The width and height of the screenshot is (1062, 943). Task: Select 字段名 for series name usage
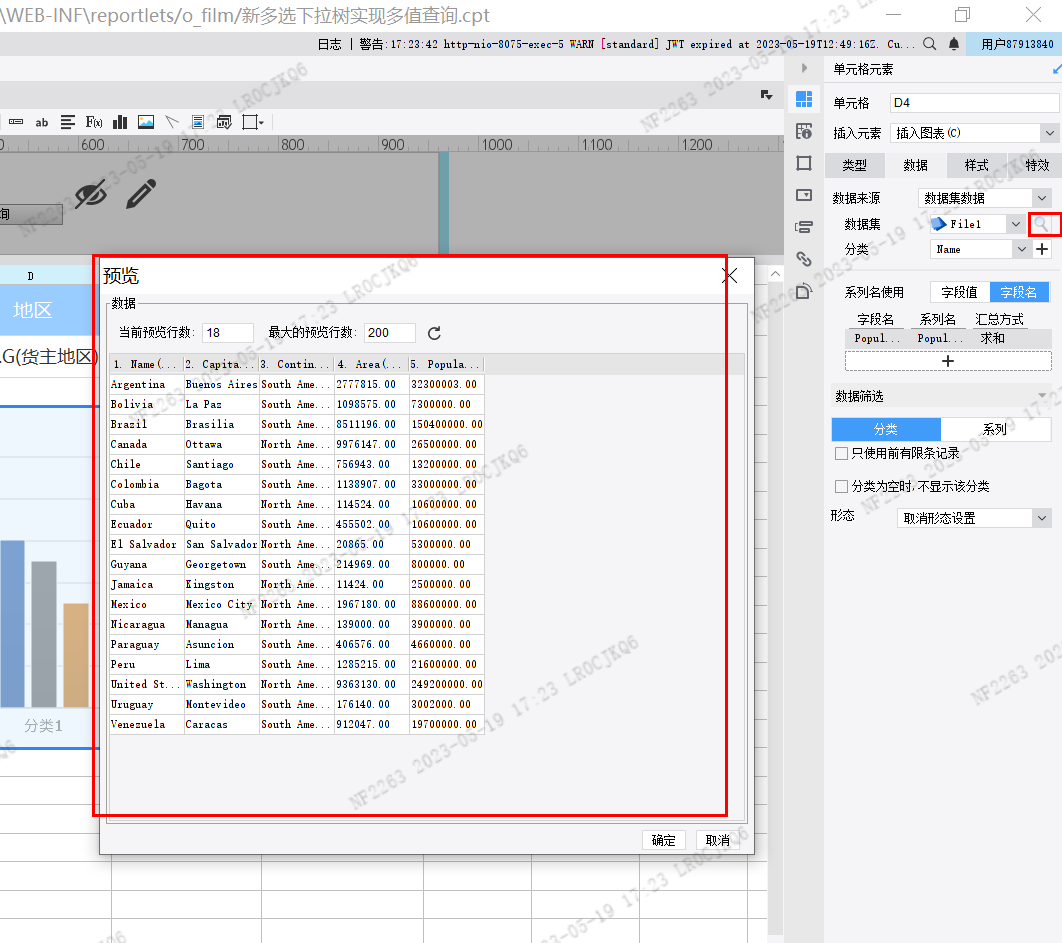[1019, 292]
